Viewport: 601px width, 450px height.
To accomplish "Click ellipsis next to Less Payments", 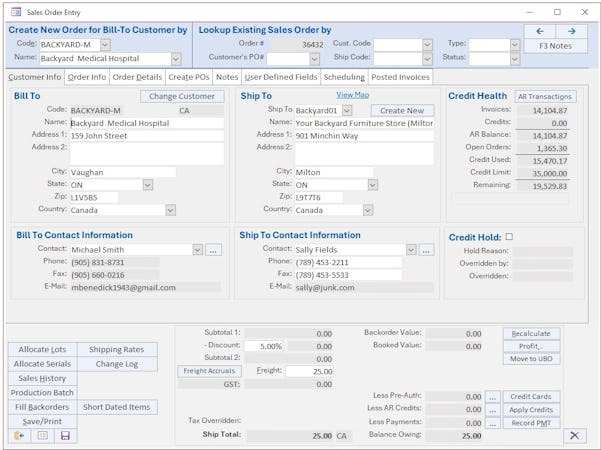I will coord(493,423).
